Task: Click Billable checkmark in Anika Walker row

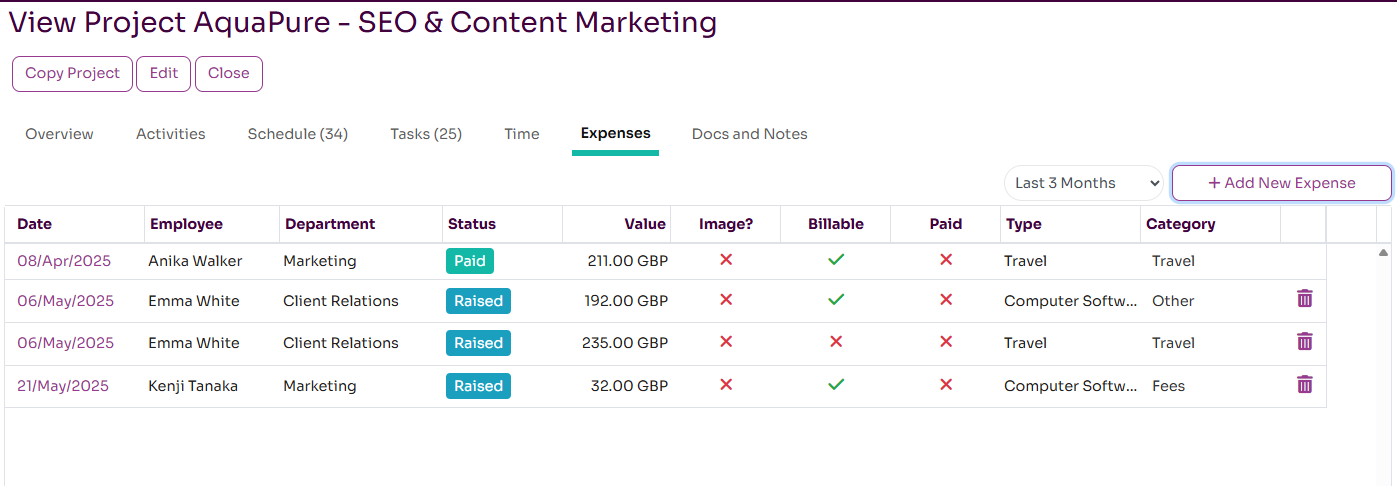Action: click(836, 260)
